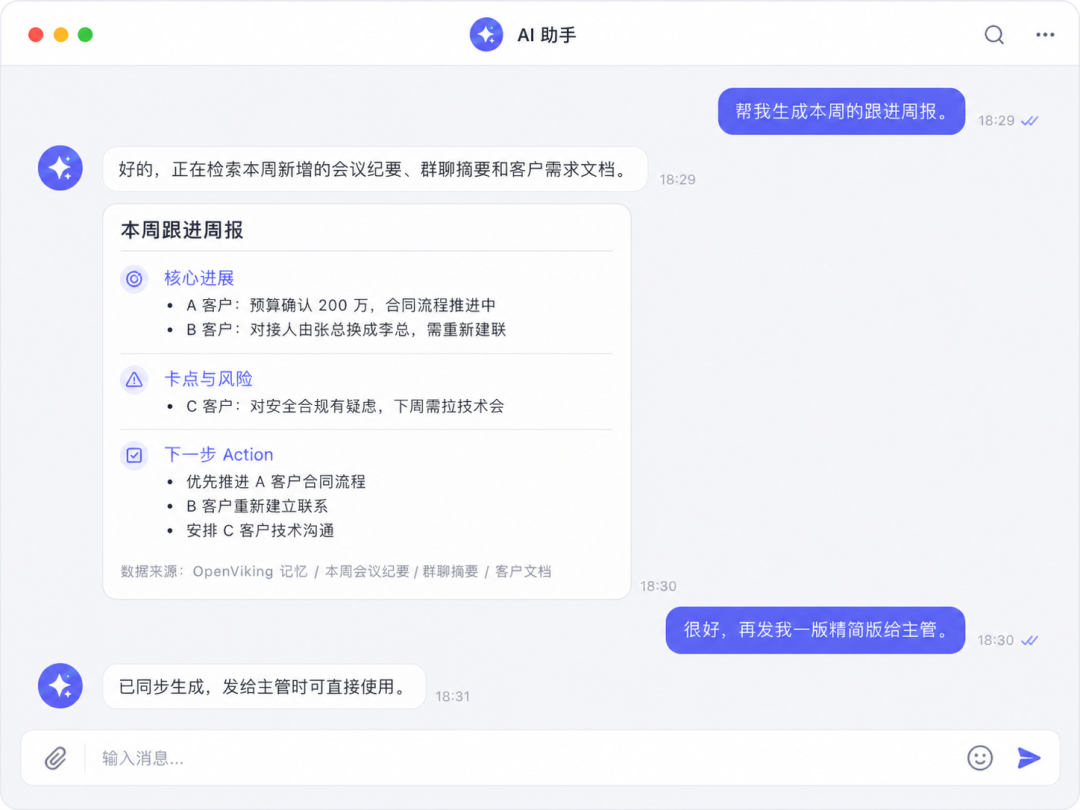Screen dimensions: 1080x810
Task: Click the AI 助手 window title
Action: pos(546,35)
